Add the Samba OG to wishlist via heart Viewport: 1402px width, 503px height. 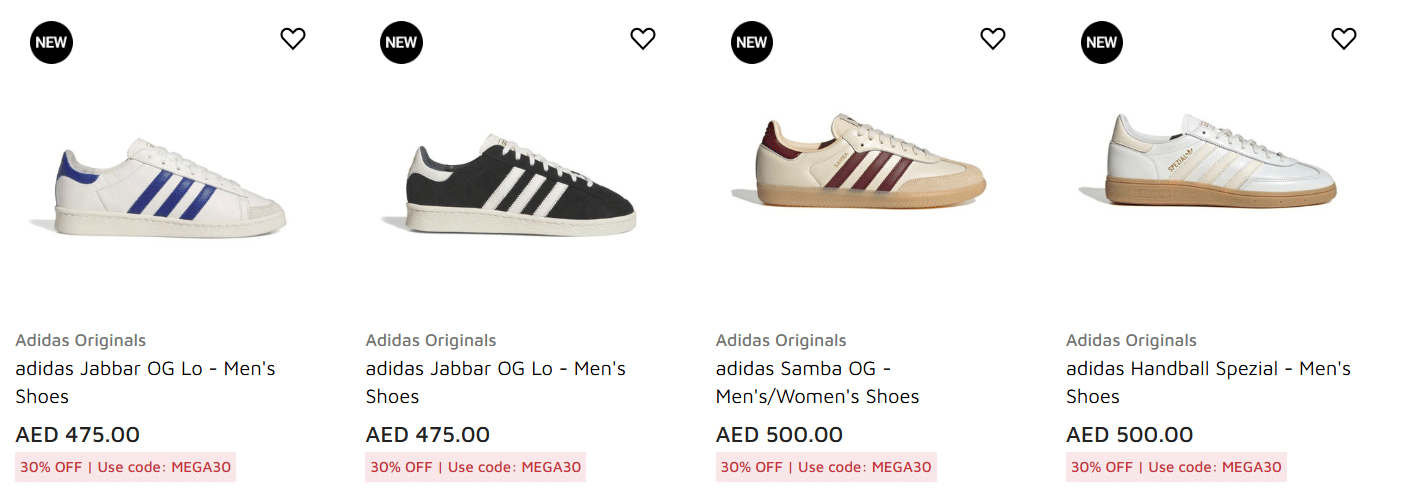coord(992,39)
